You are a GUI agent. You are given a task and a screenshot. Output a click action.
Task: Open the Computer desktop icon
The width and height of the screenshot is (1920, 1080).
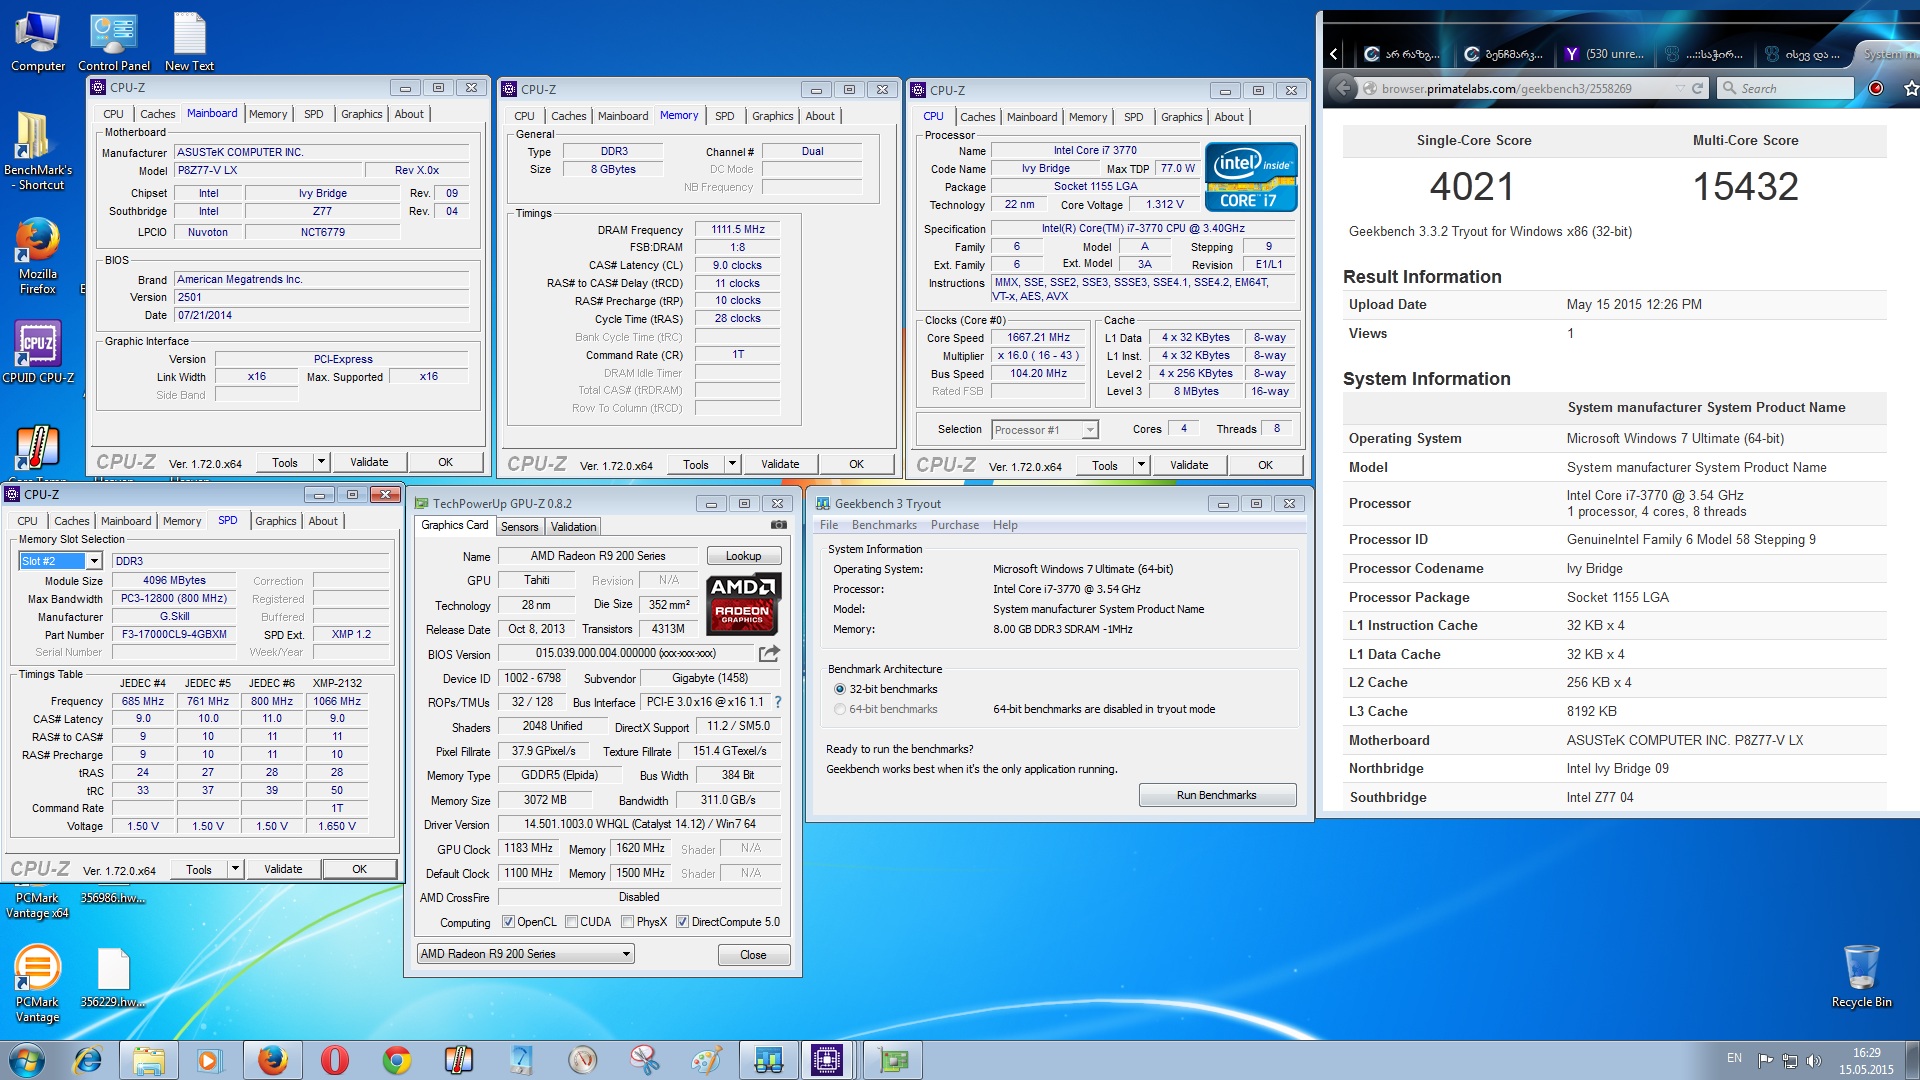(38, 42)
